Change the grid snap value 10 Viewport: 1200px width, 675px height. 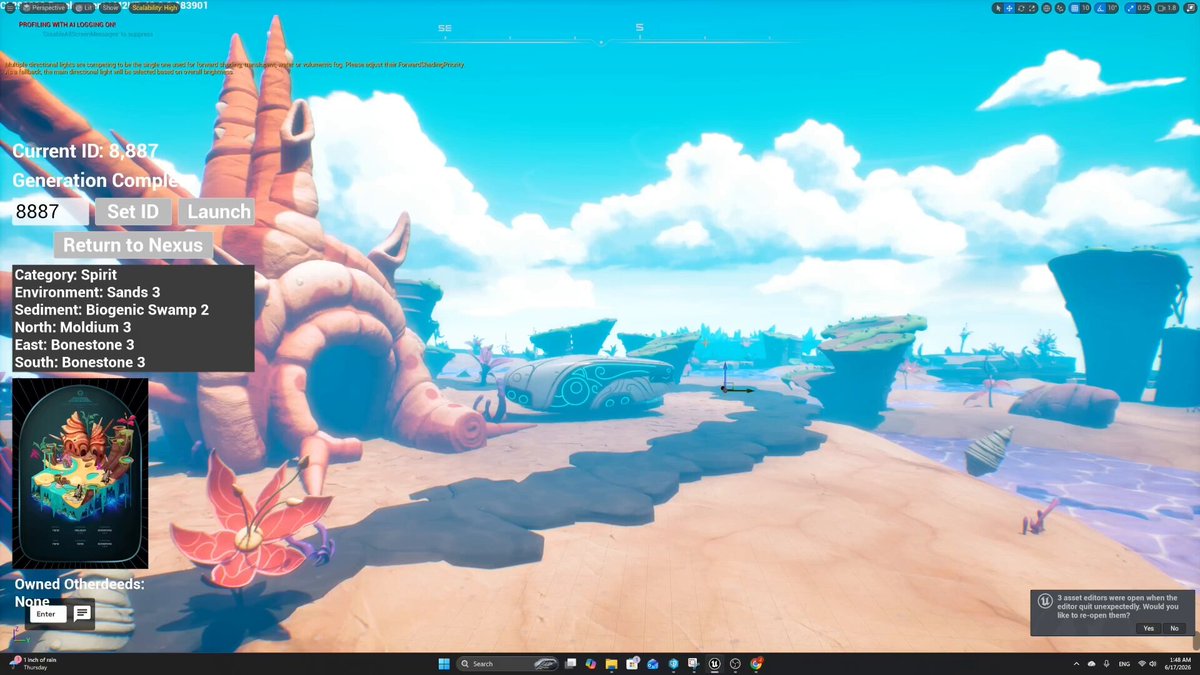pos(1086,8)
